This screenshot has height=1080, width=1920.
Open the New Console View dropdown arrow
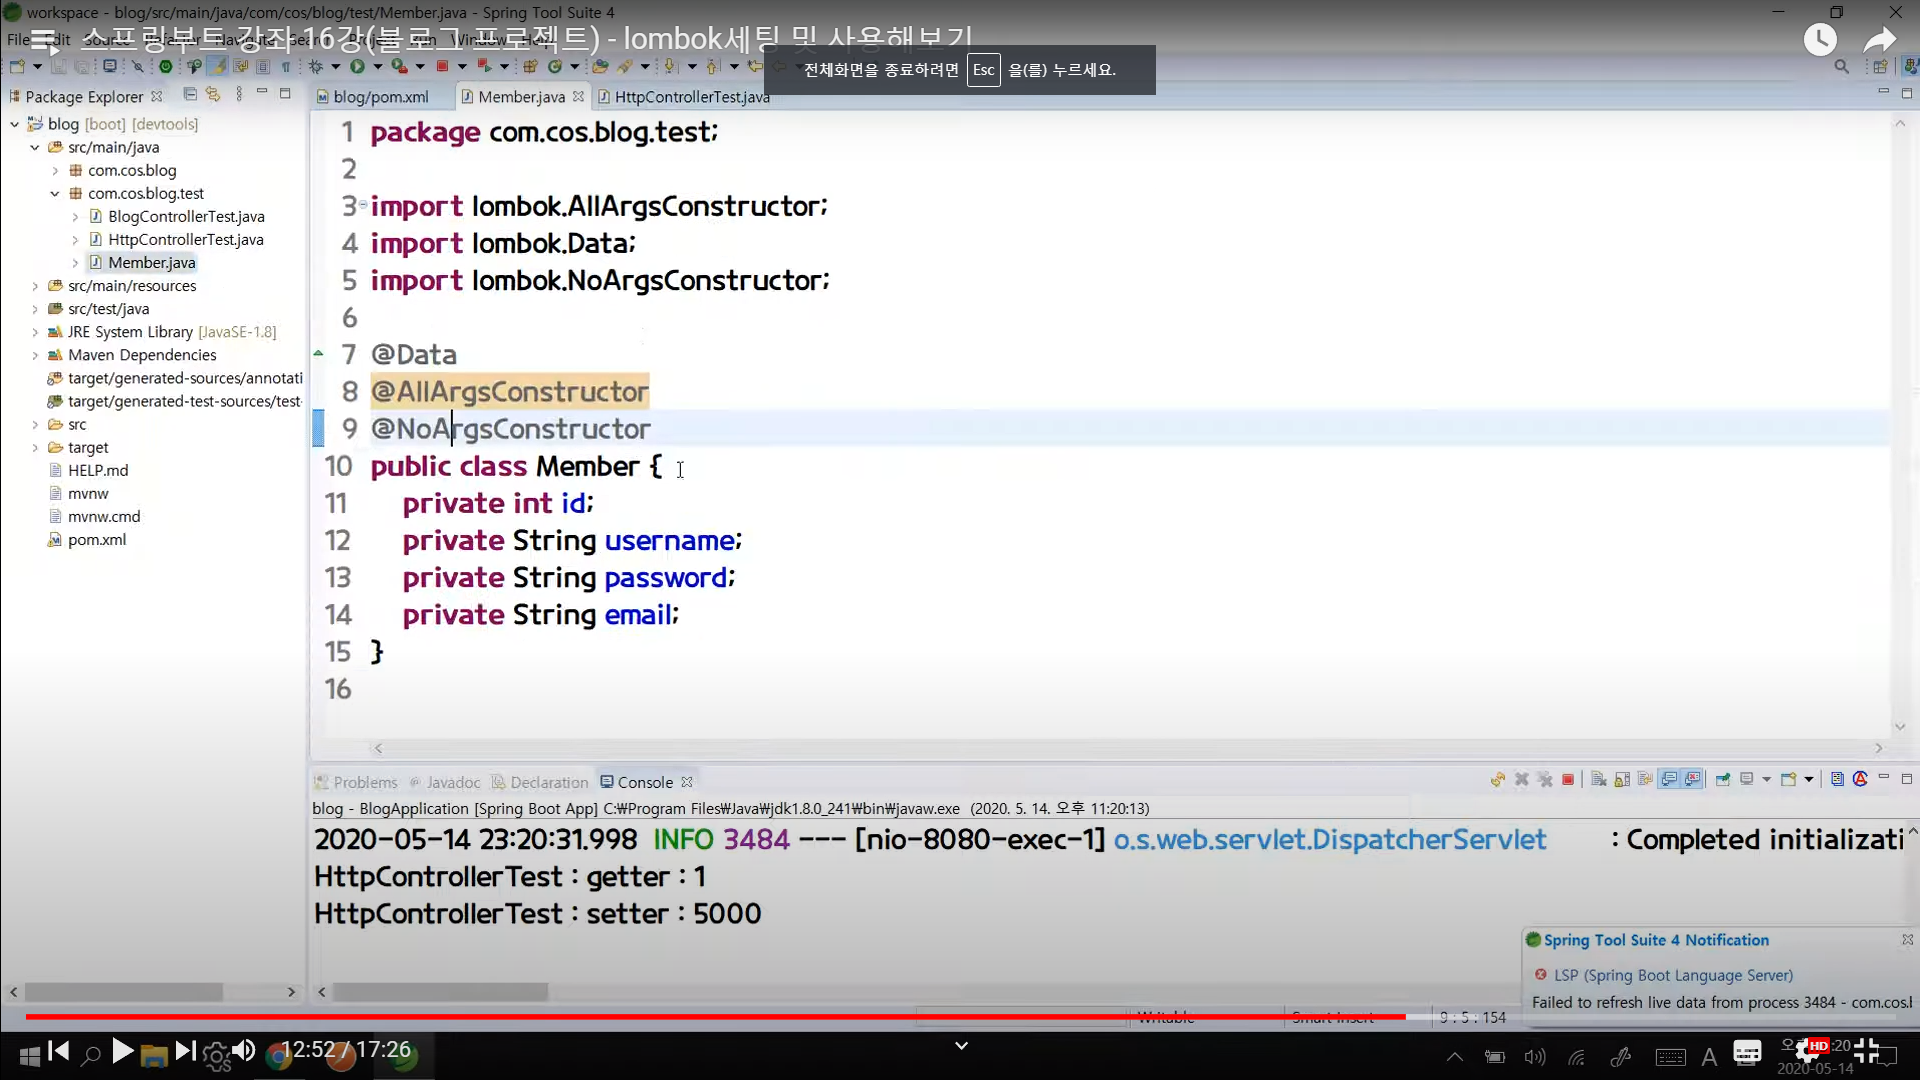click(1809, 780)
